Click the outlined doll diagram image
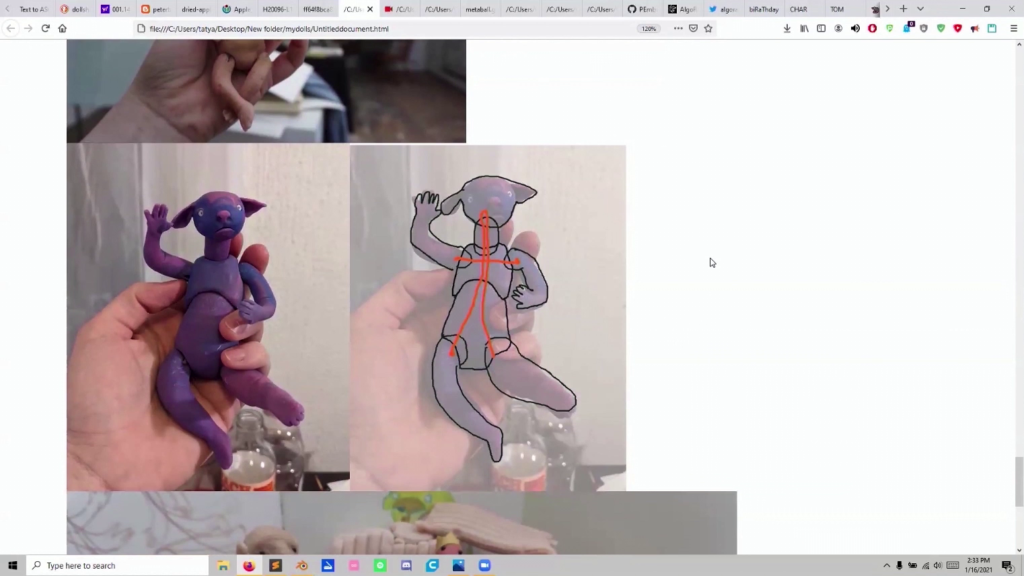The height and width of the screenshot is (576, 1024). click(488, 317)
